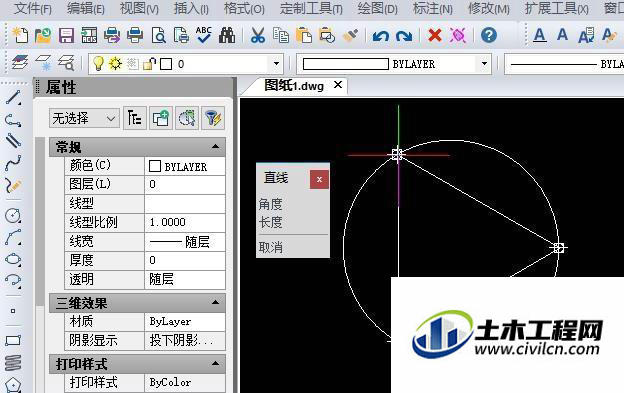This screenshot has width=624, height=393.
Task: Close the 图纸1.dwg tab
Action: click(x=338, y=85)
